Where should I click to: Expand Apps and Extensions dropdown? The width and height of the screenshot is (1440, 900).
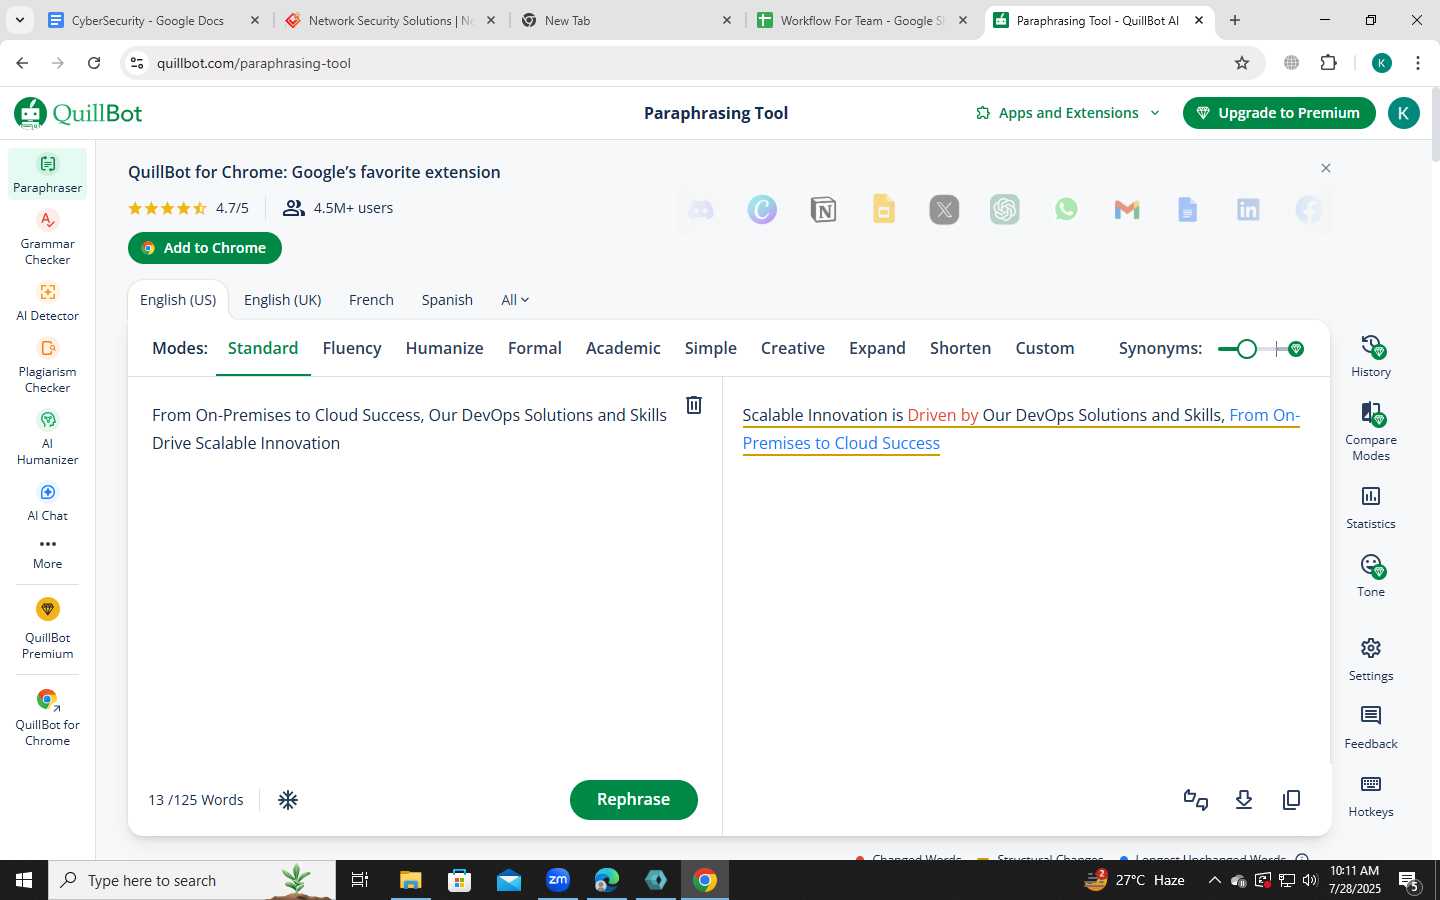(1067, 113)
